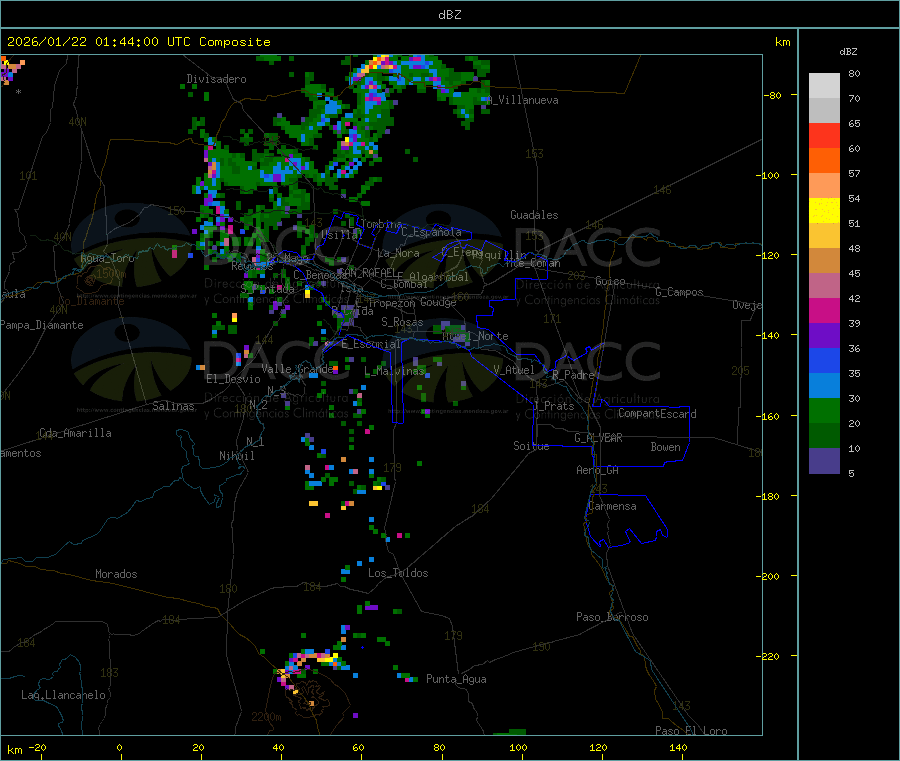Click the Guadales location label
This screenshot has height=761, width=900.
pos(534,215)
